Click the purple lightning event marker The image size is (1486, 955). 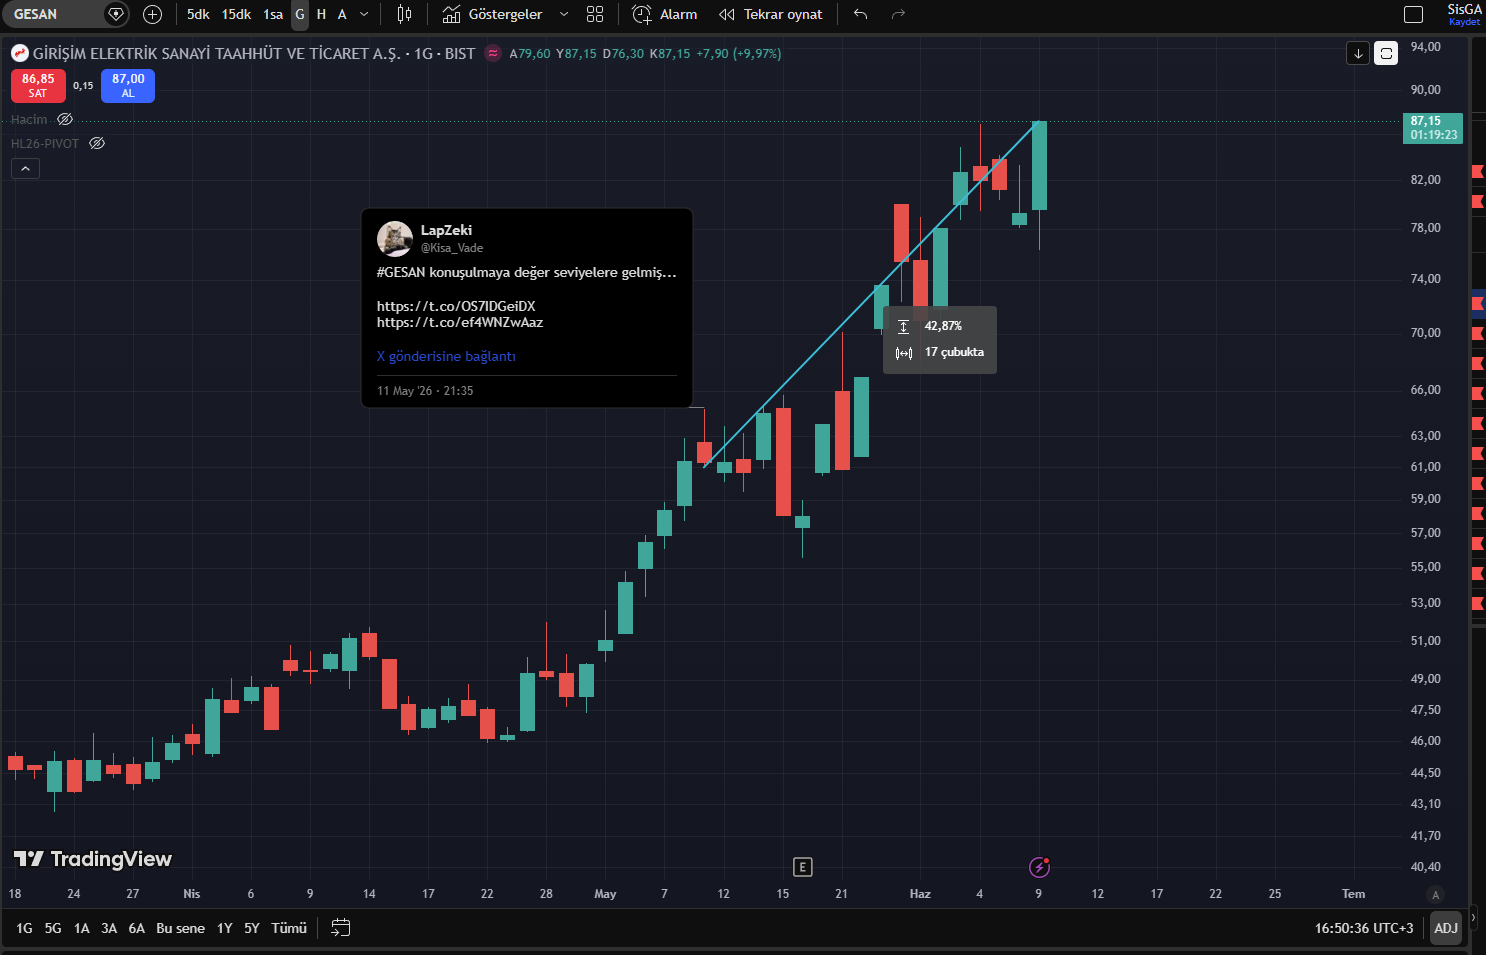(1039, 867)
